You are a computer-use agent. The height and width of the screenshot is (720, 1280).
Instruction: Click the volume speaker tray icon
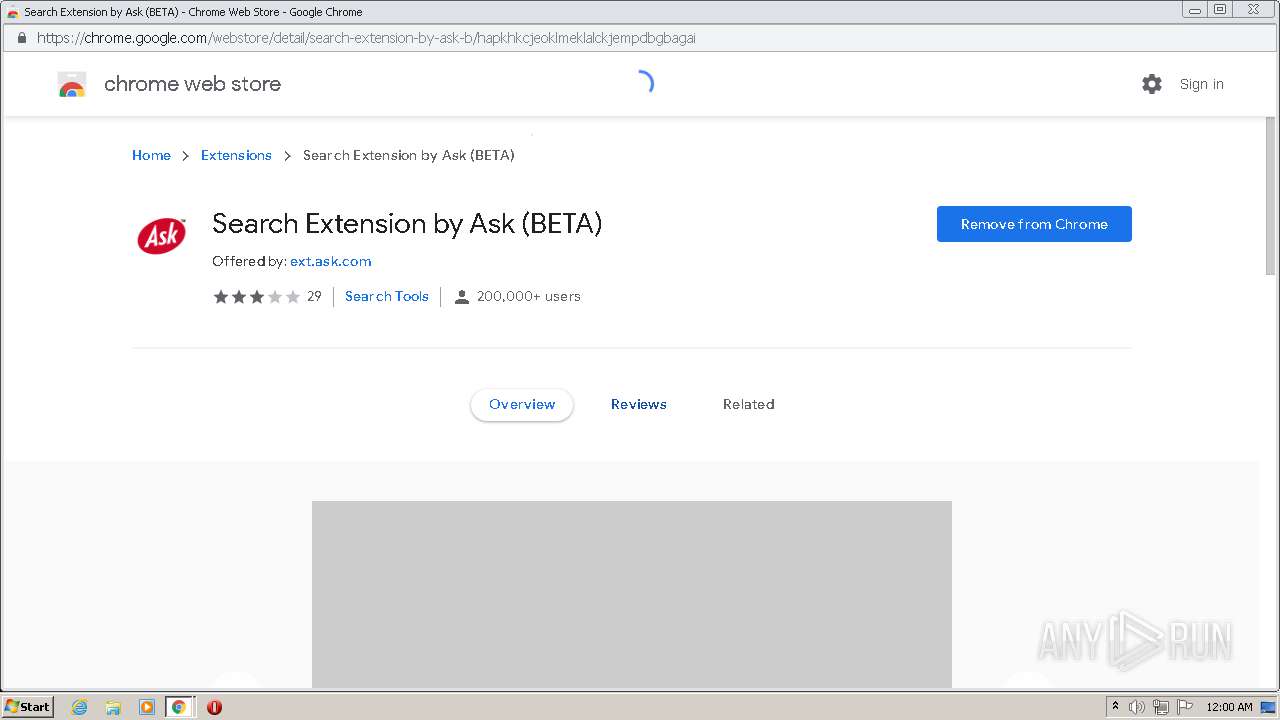point(1137,707)
